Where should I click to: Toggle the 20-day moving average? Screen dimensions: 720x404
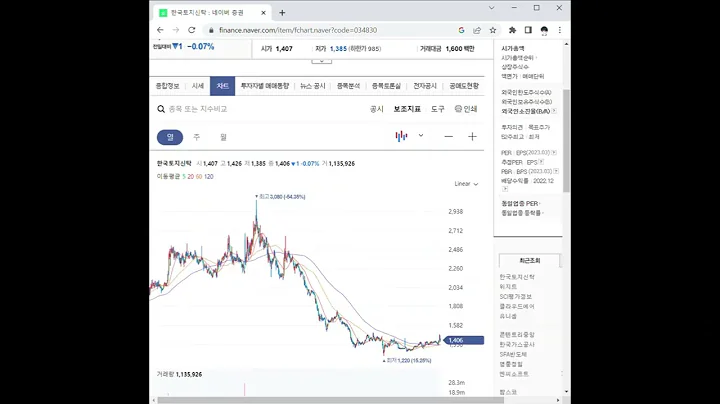tap(191, 176)
